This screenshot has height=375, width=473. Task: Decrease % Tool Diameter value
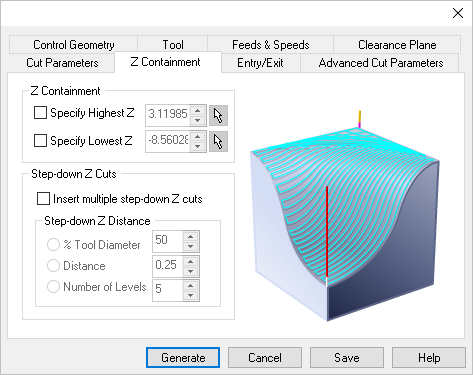(191, 246)
